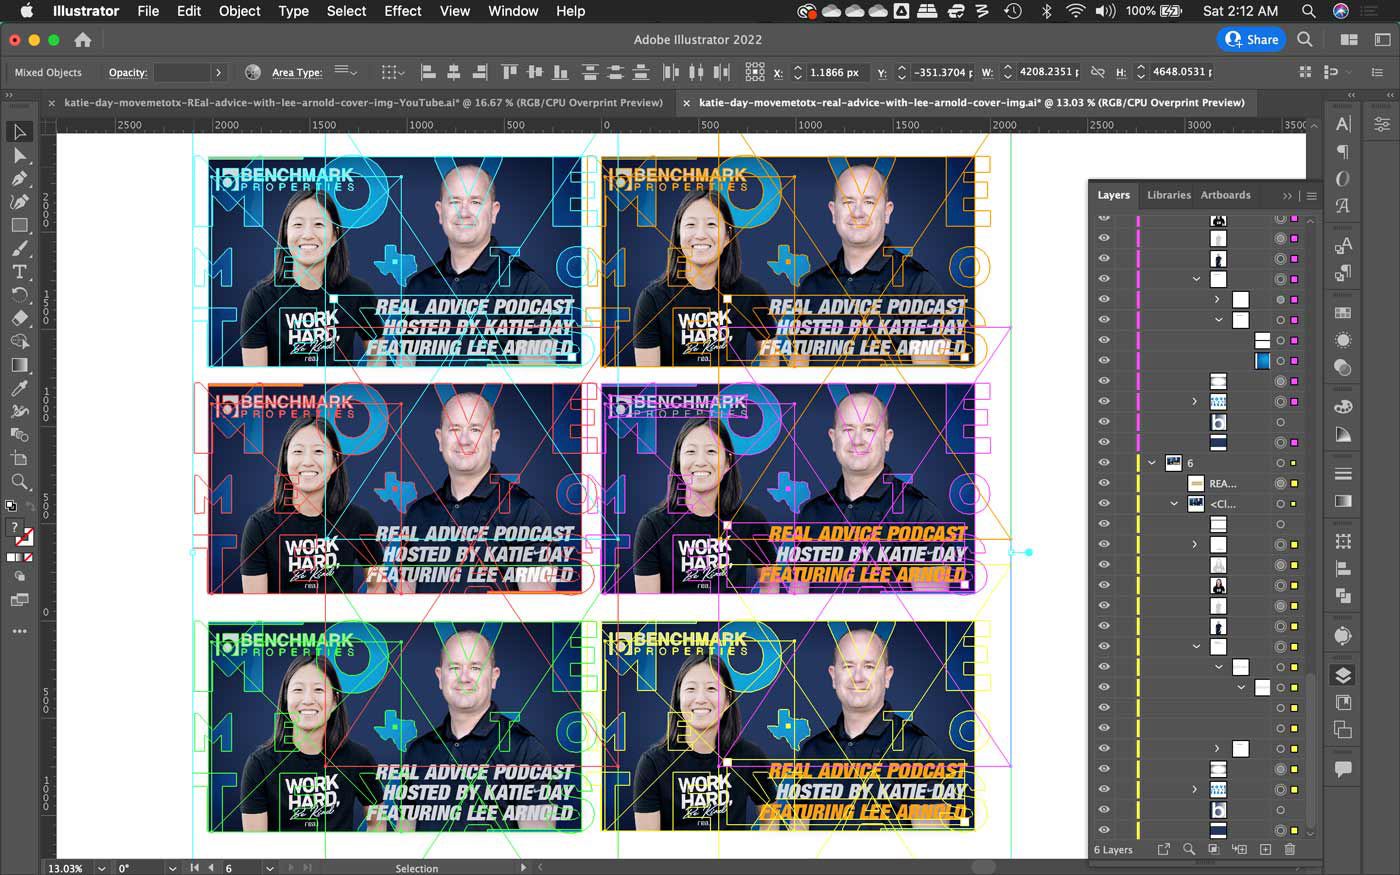Open the Layers panel dock icon
Screen dimensions: 1400x875
(x=1343, y=675)
